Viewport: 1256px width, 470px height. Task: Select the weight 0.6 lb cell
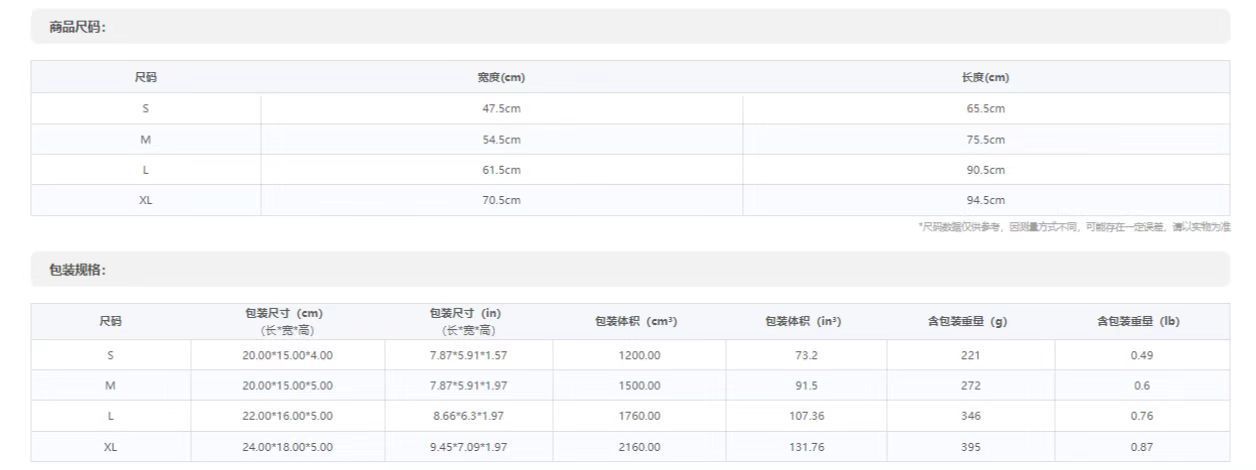1142,385
